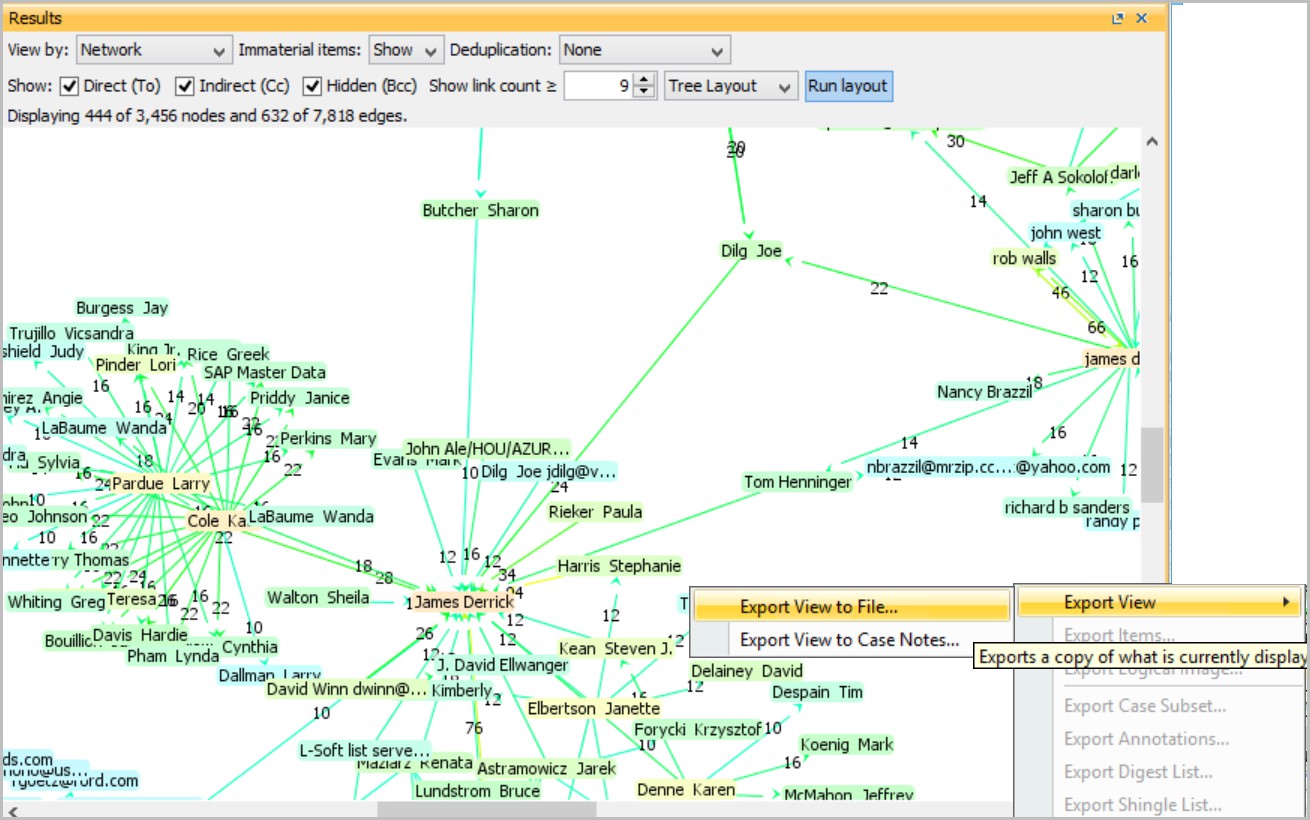Select the Priddy Janice node
This screenshot has height=820, width=1310.
[300, 398]
